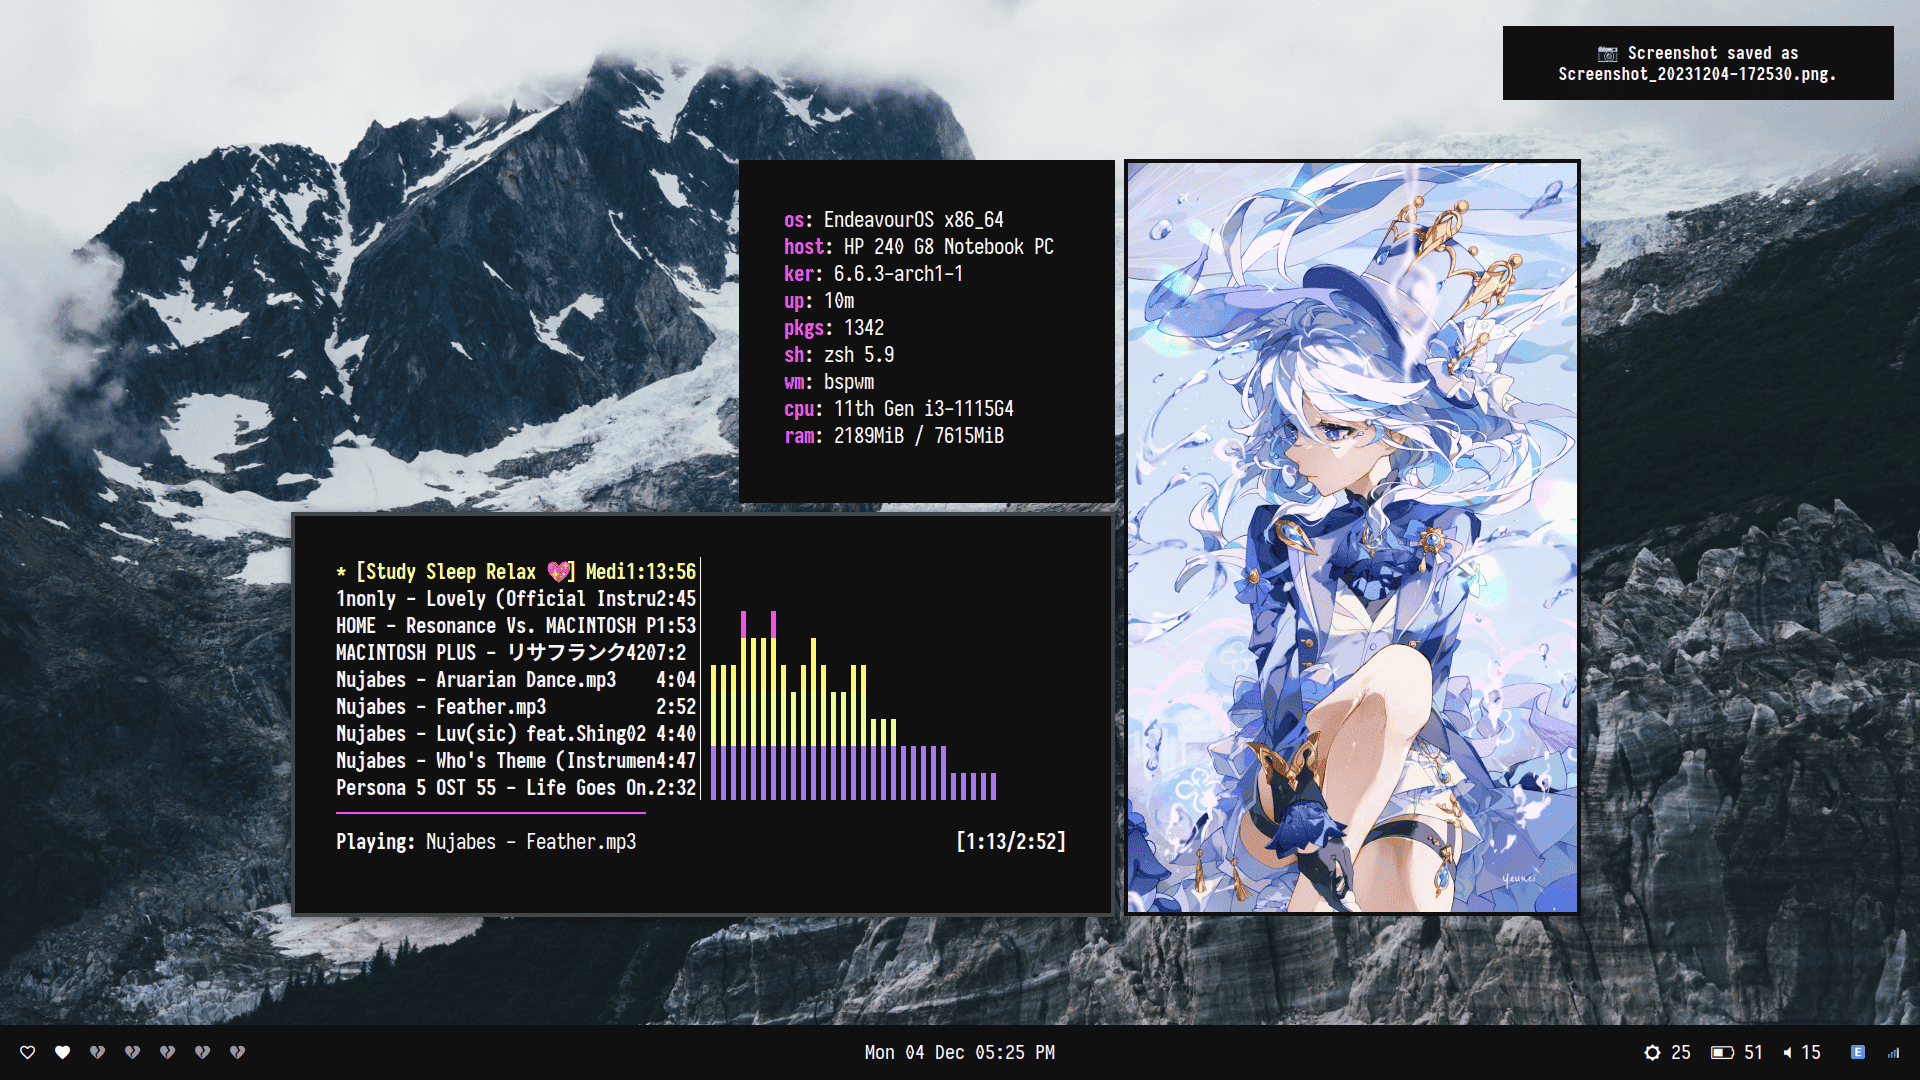1920x1080 pixels.
Task: Click the camera icon in the screenshot notification
Action: 1607,53
